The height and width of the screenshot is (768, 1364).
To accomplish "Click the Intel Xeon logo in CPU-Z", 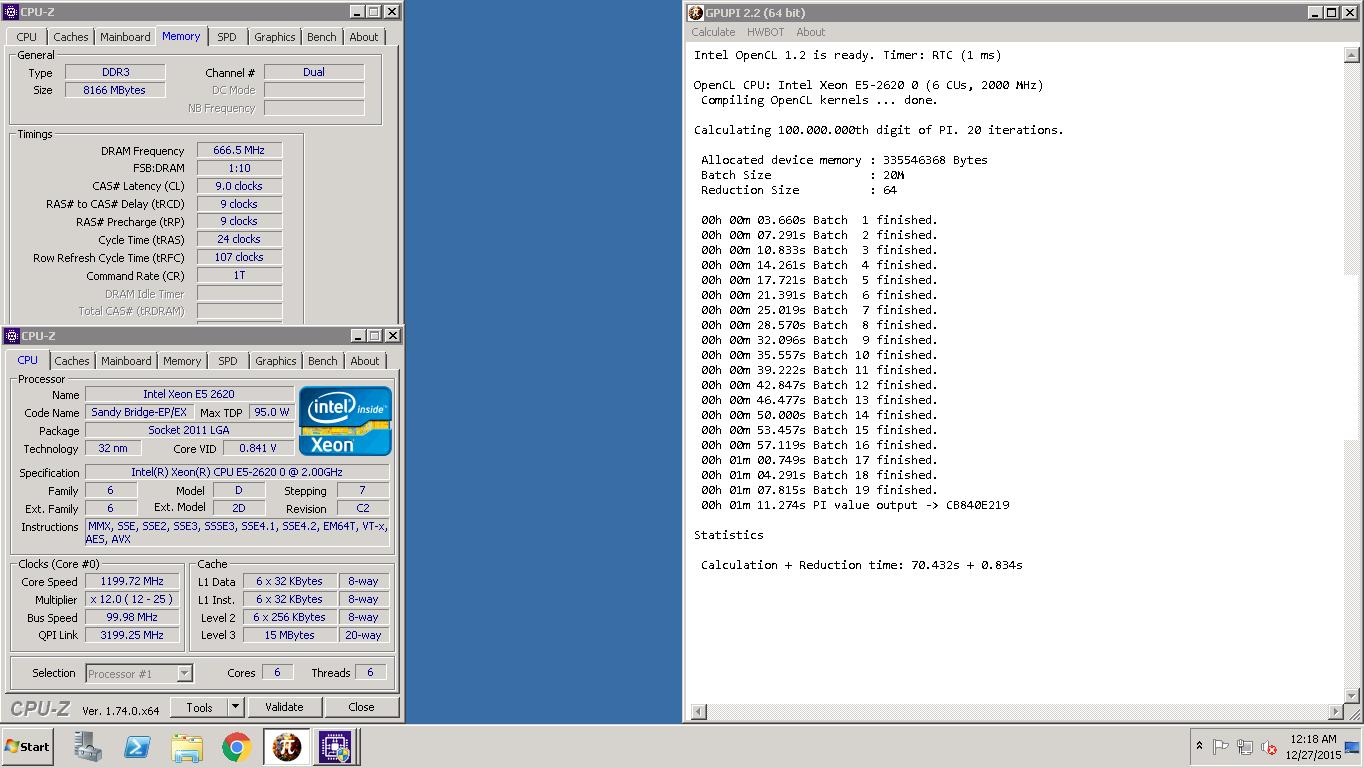I will pyautogui.click(x=345, y=421).
